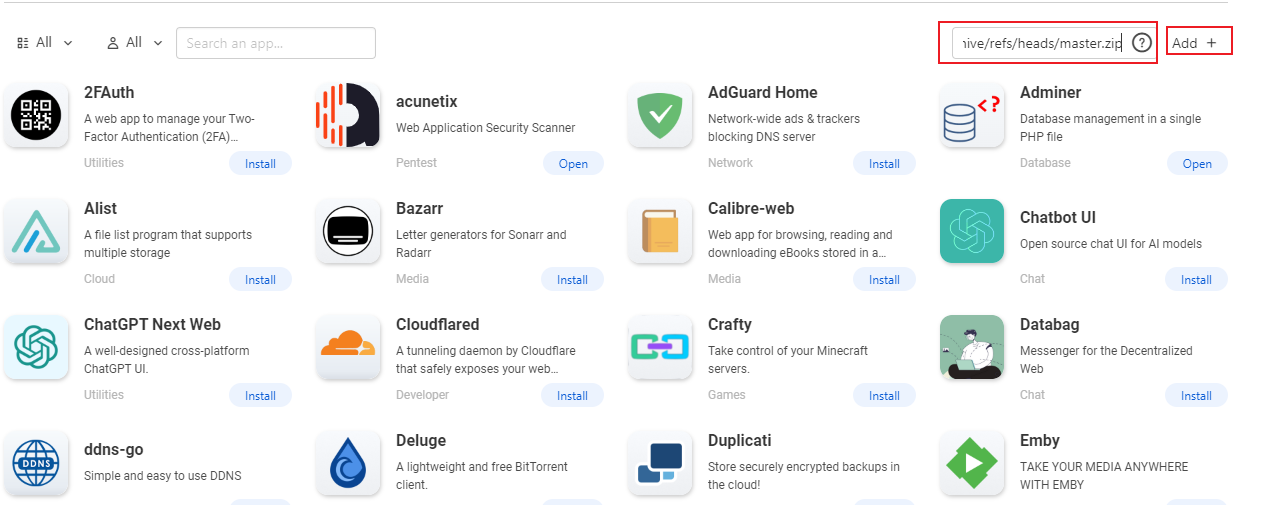1261x527 pixels.
Task: Click the Deluge droplet icon
Action: (348, 463)
